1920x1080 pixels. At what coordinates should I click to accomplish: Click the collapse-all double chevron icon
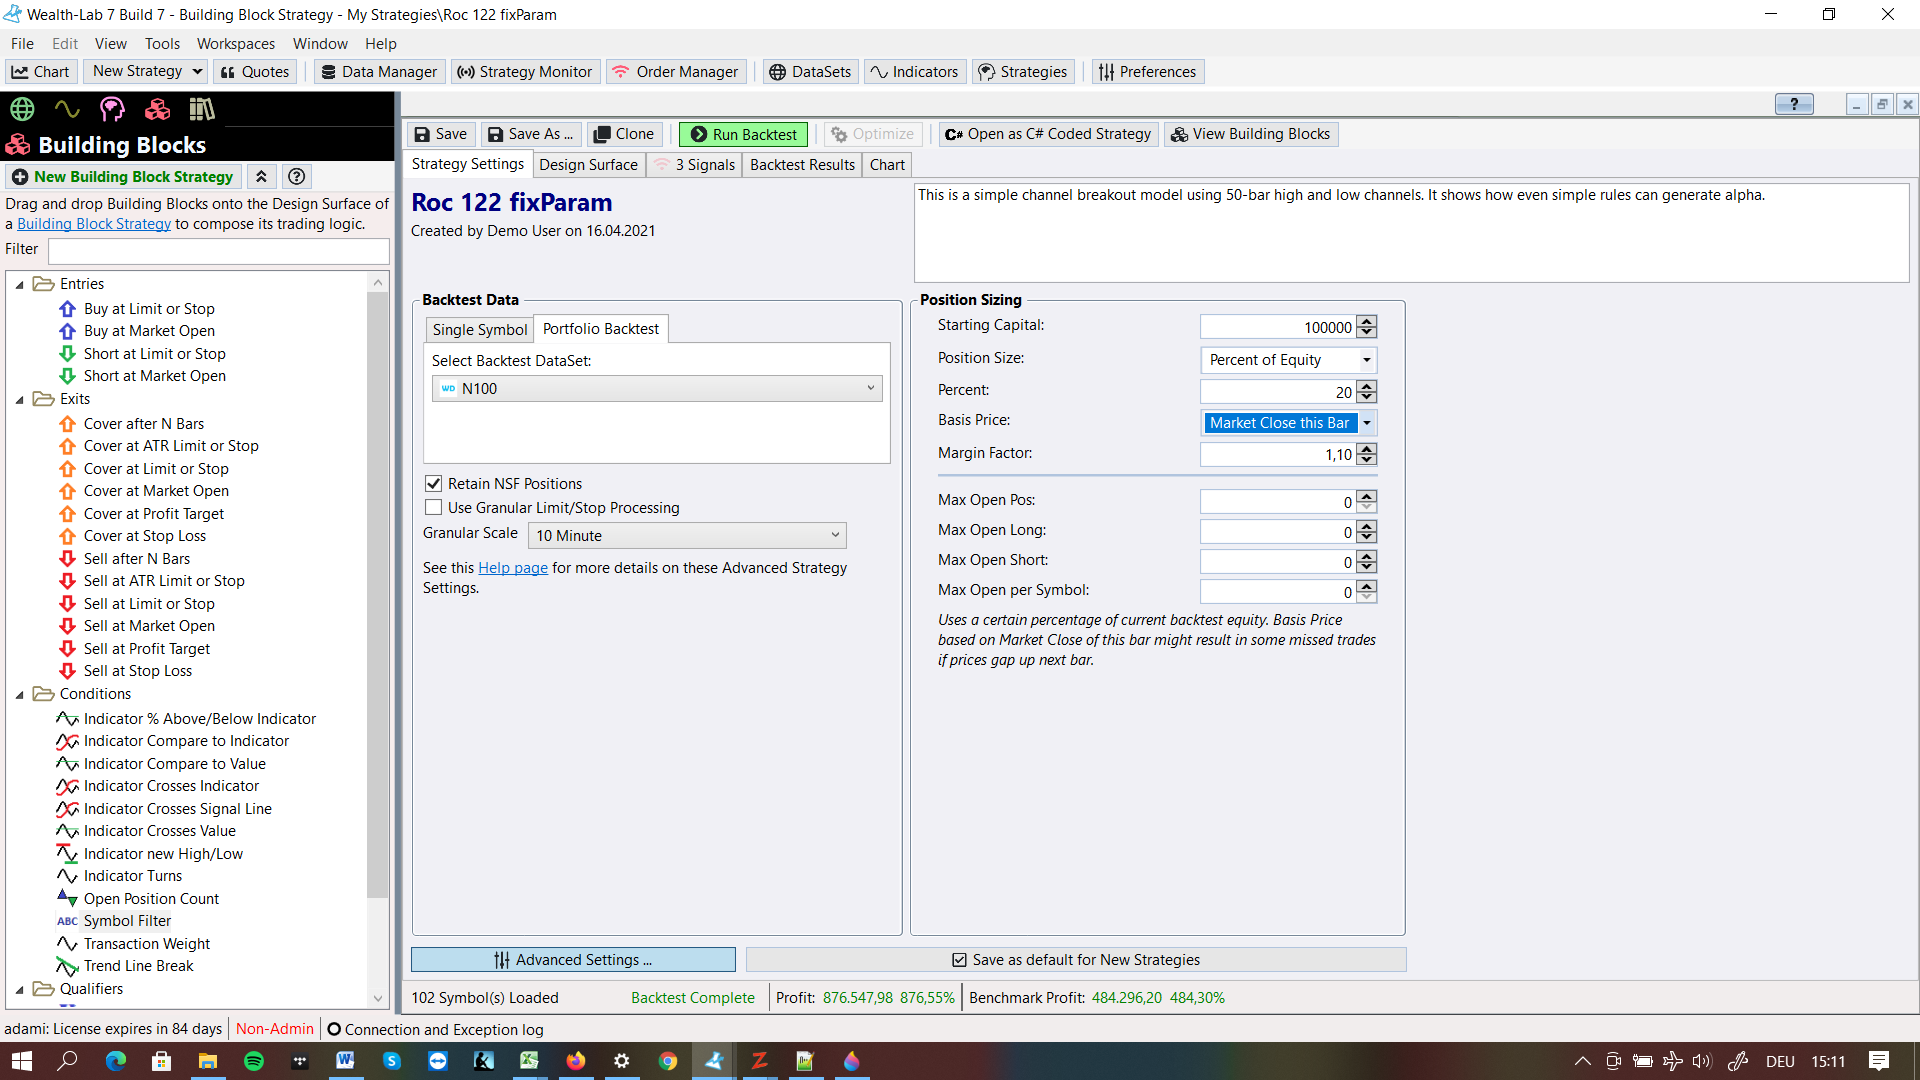coord(261,177)
